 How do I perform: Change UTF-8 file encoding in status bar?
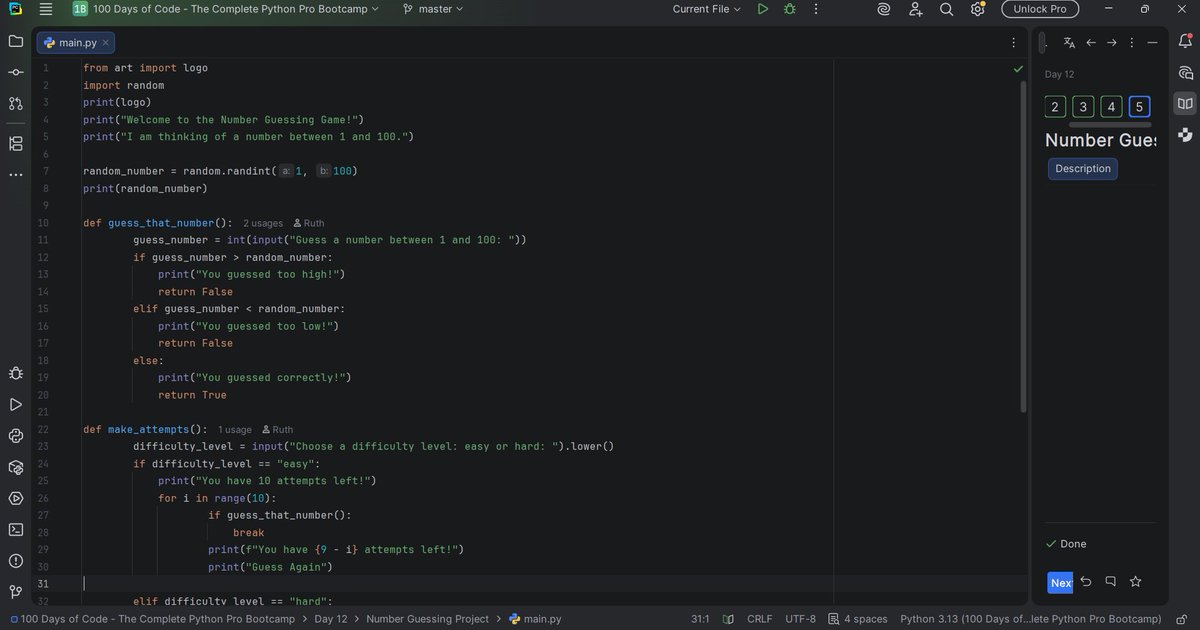tap(801, 619)
